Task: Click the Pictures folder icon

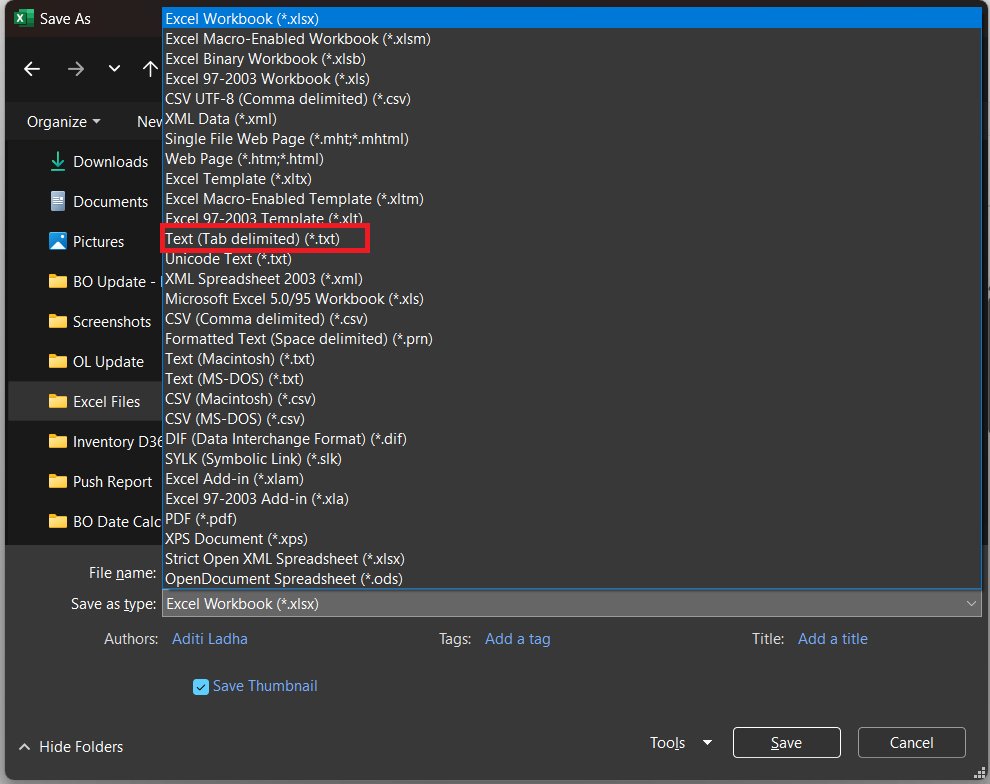Action: pyautogui.click(x=57, y=241)
